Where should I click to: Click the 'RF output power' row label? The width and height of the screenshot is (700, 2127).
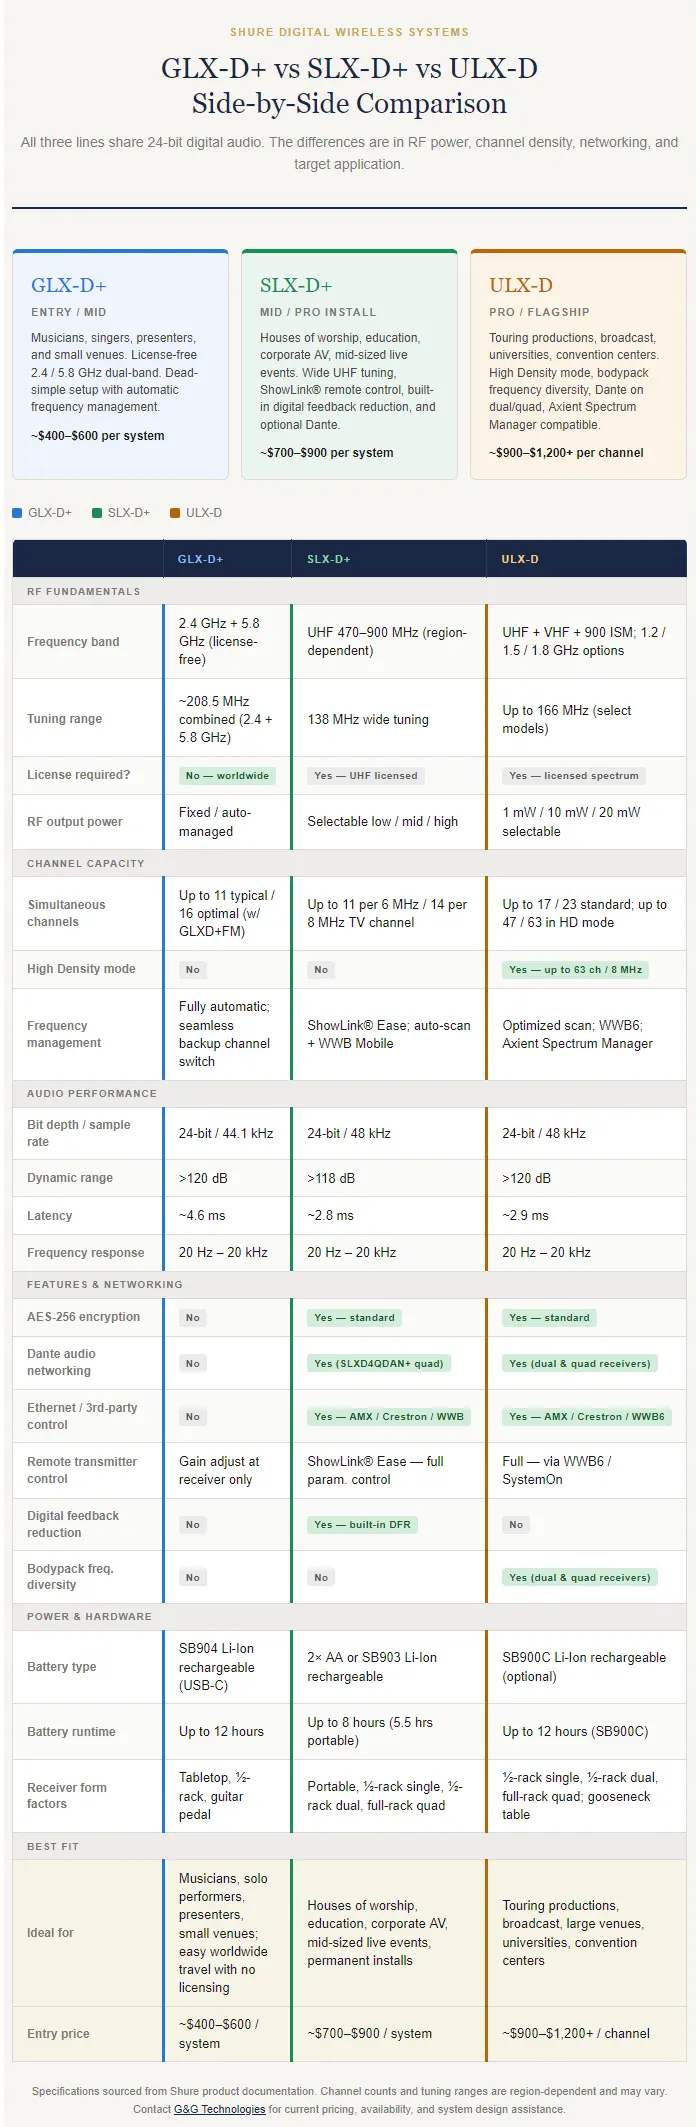tap(75, 822)
